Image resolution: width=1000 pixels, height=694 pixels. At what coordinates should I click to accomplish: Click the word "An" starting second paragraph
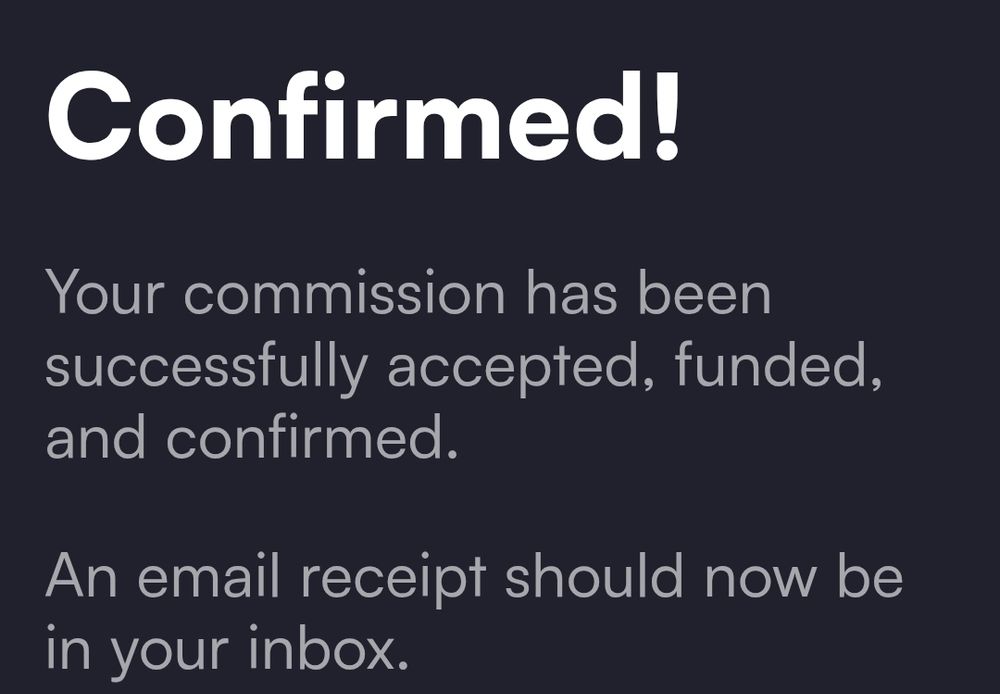81,576
